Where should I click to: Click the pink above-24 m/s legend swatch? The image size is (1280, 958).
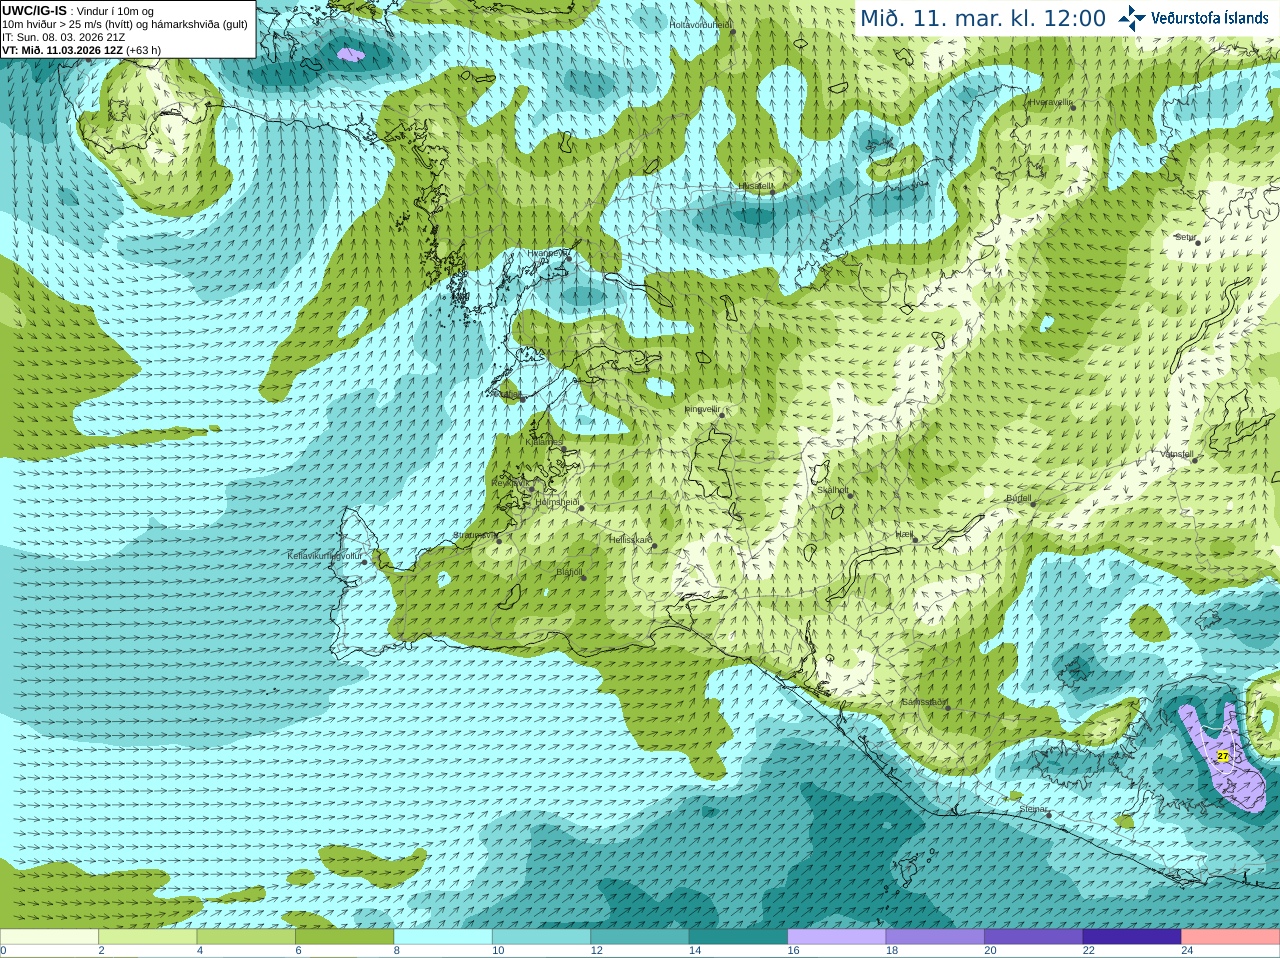point(1231,937)
